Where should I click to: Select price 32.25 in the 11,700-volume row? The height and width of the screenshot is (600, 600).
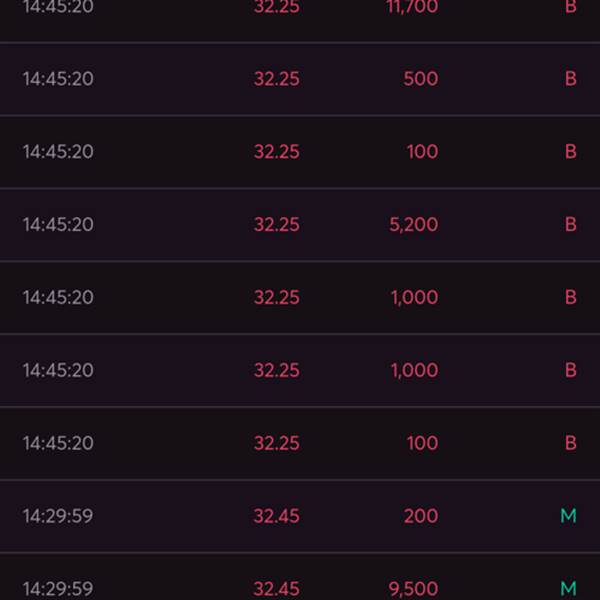(277, 7)
